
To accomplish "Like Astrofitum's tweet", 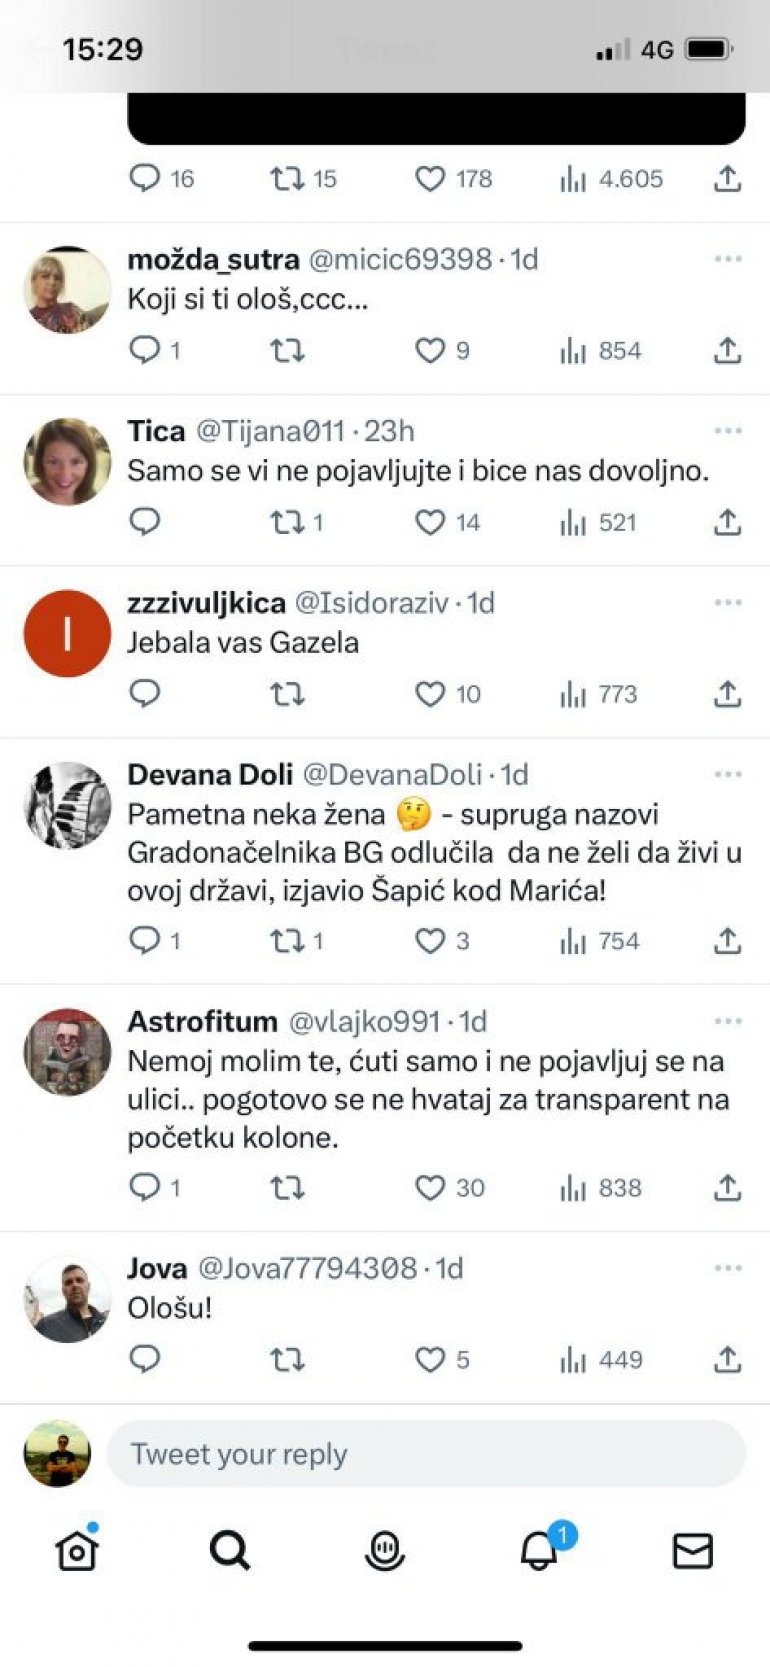I will coord(430,1188).
